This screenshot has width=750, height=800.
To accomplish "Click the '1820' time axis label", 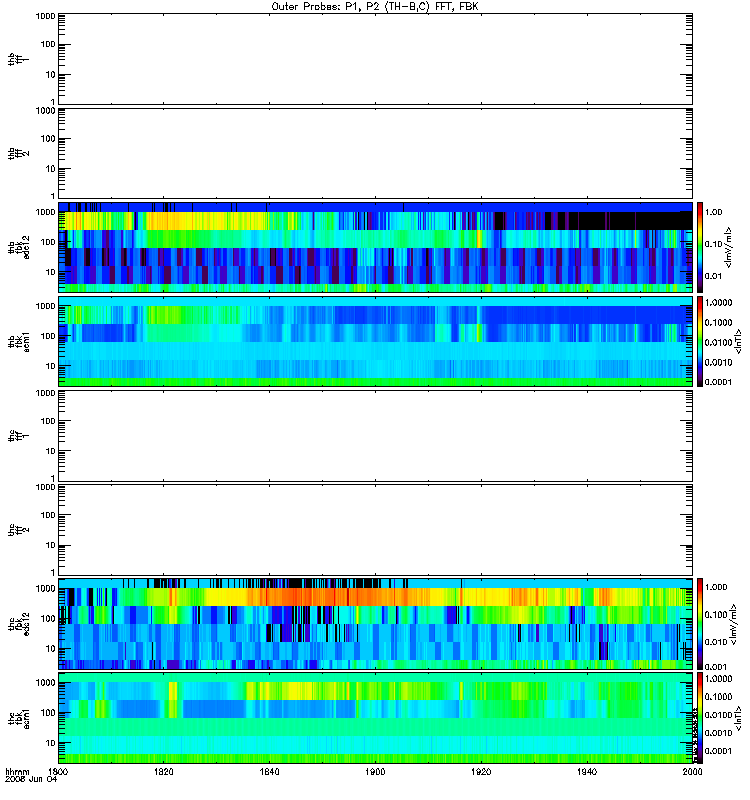I will [164, 771].
